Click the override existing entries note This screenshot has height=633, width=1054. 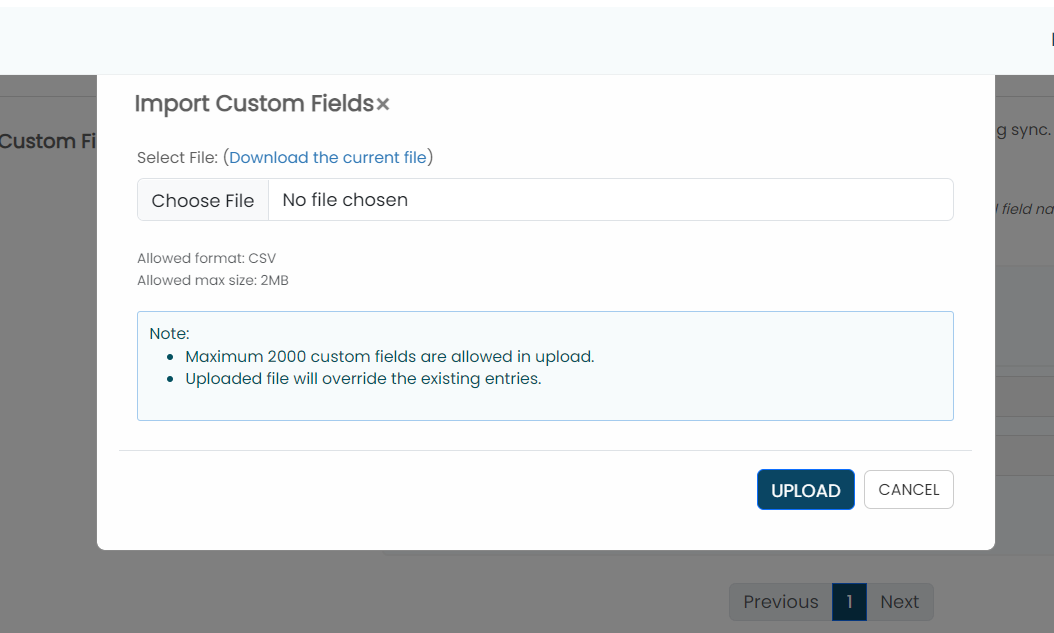pyautogui.click(x=363, y=379)
